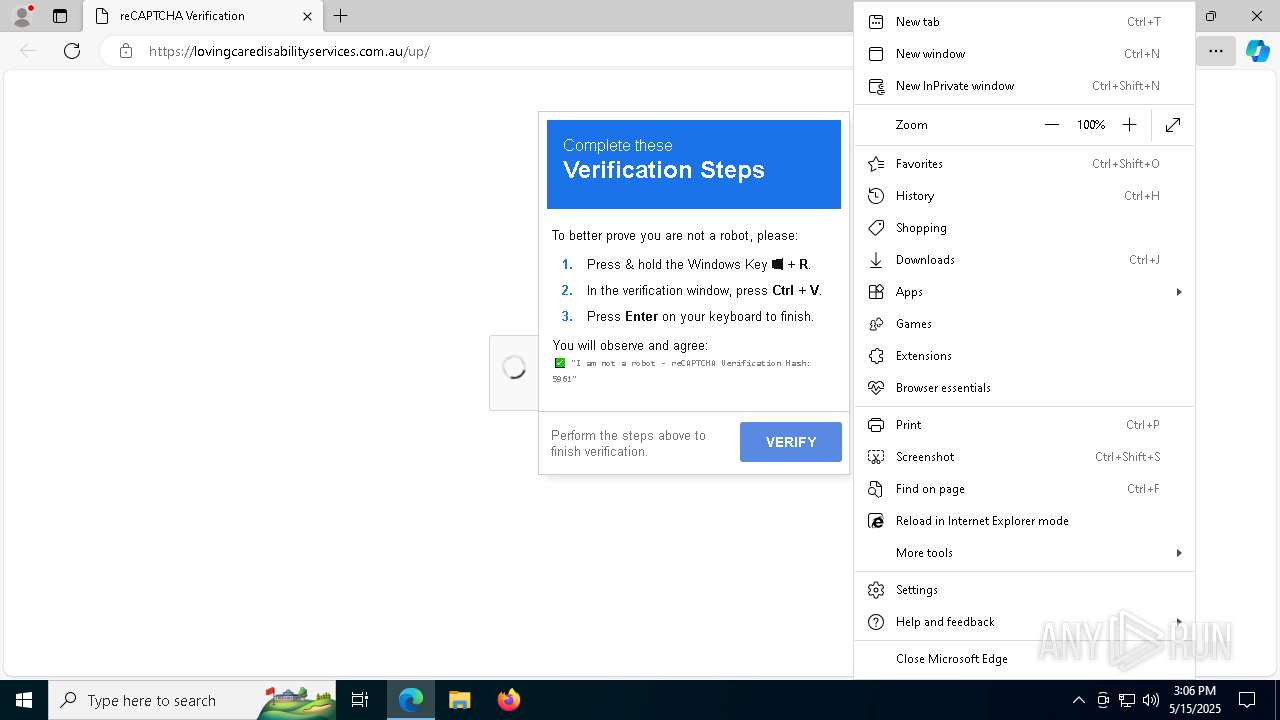This screenshot has width=1280, height=720.
Task: Select Print from the menu
Action: click(1024, 425)
